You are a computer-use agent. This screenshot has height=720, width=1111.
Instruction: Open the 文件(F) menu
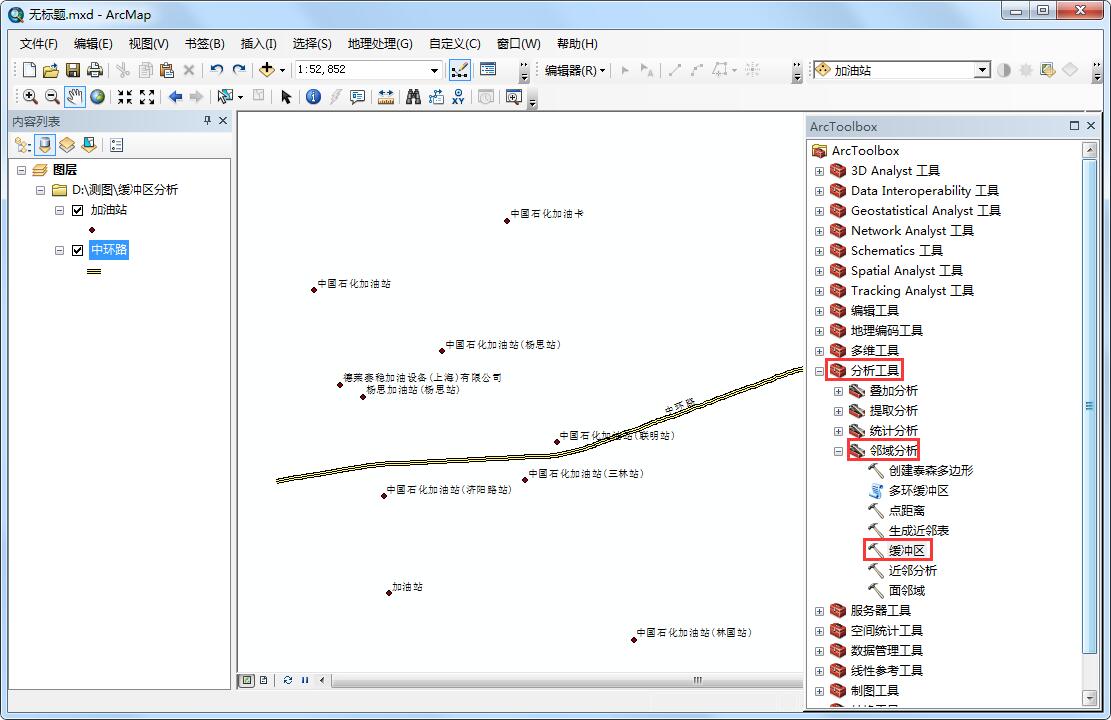click(x=38, y=43)
